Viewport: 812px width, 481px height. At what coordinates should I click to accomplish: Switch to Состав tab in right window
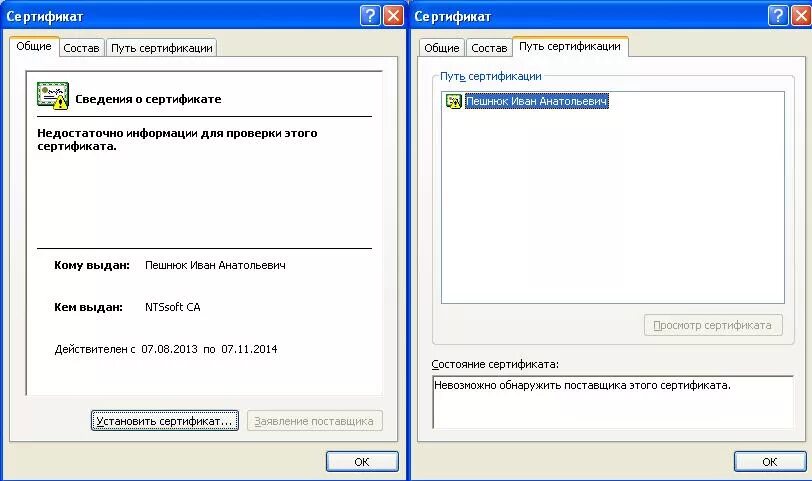click(x=489, y=48)
